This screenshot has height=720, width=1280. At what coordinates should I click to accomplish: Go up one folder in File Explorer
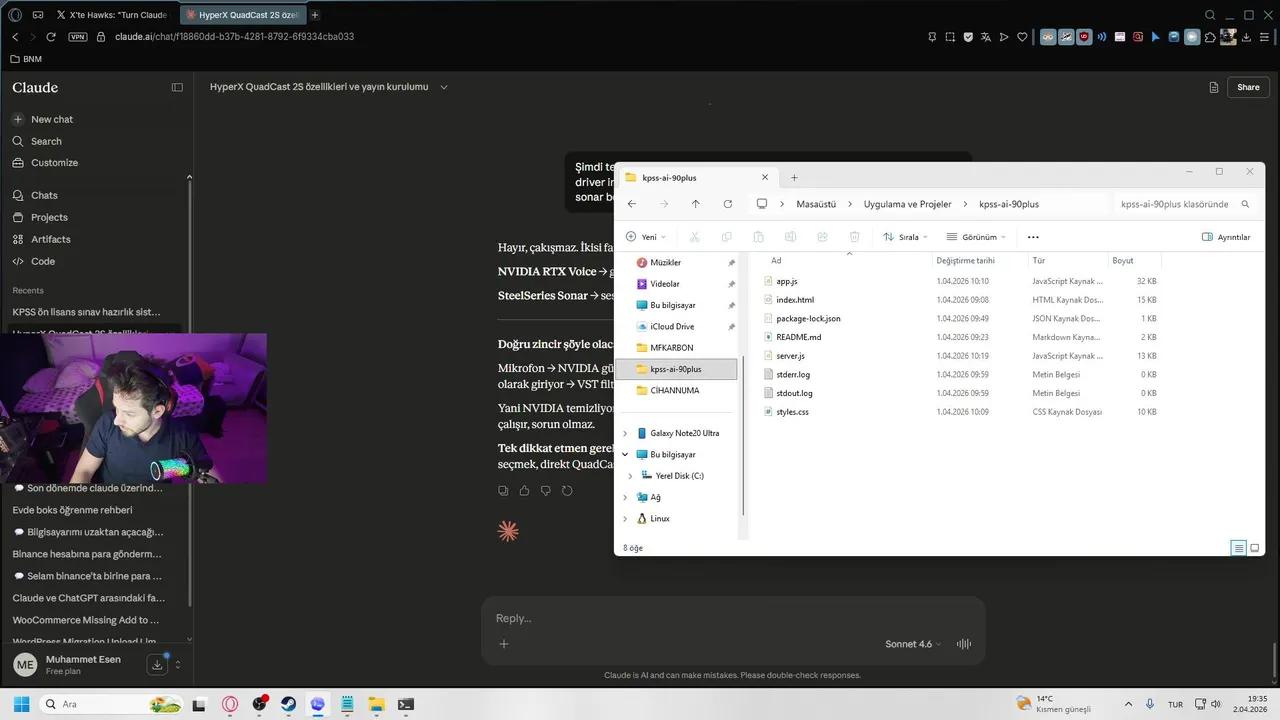point(696,204)
